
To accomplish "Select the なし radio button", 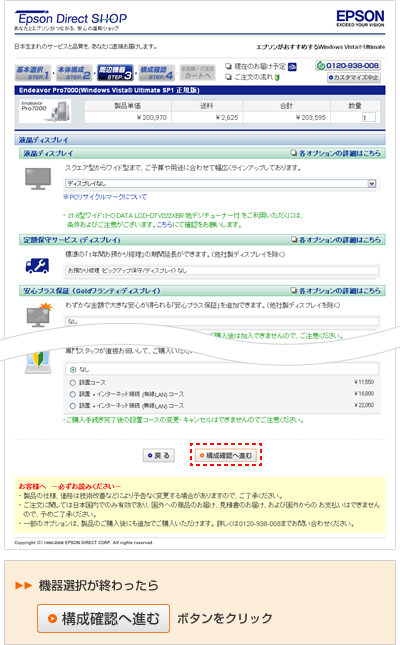I will coord(73,369).
